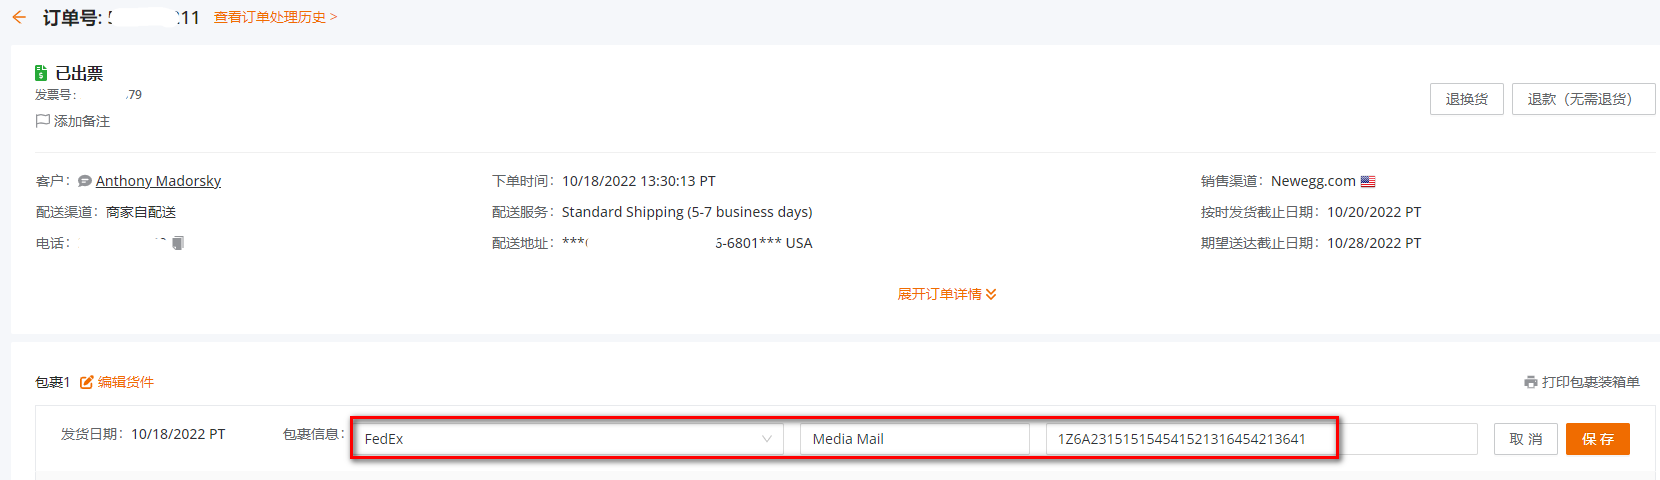Click the back arrow beside 订单号
1660x480 pixels.
pos(19,17)
